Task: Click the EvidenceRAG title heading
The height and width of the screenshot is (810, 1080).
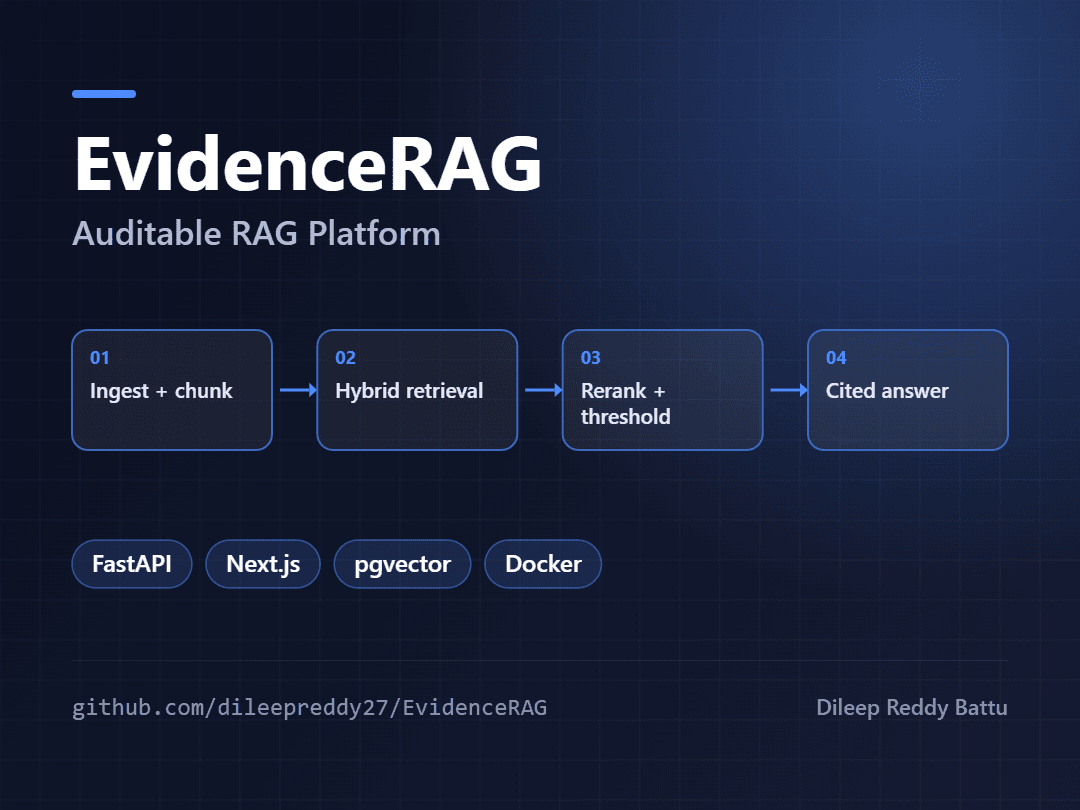Action: point(308,164)
